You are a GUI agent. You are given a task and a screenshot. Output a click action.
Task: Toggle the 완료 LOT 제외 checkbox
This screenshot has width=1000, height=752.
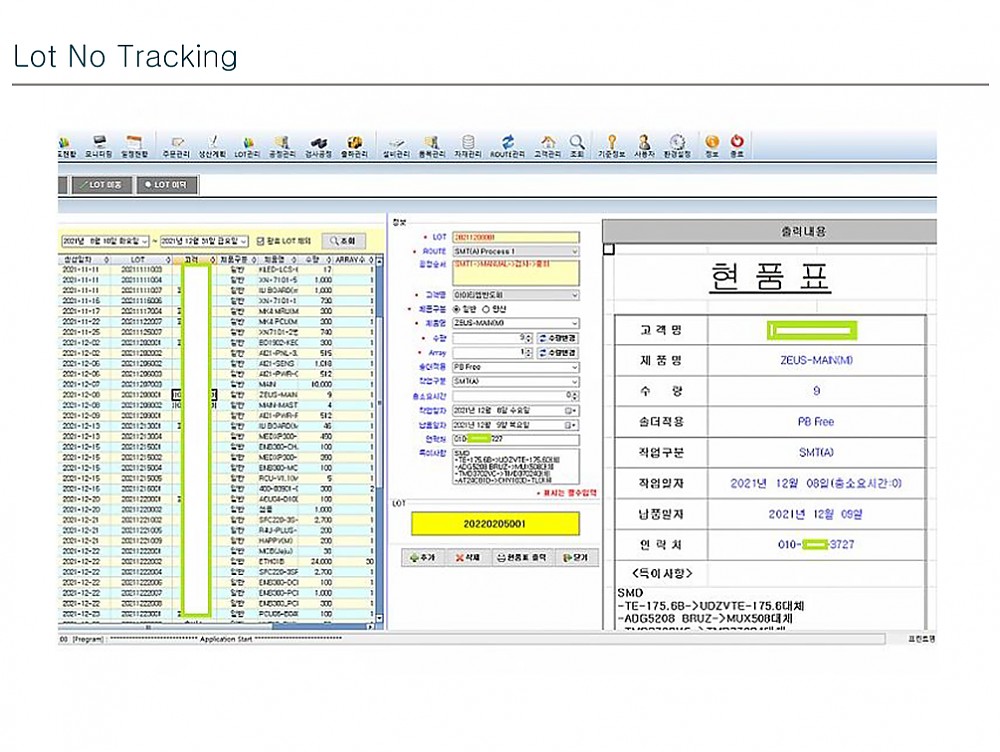[261, 241]
